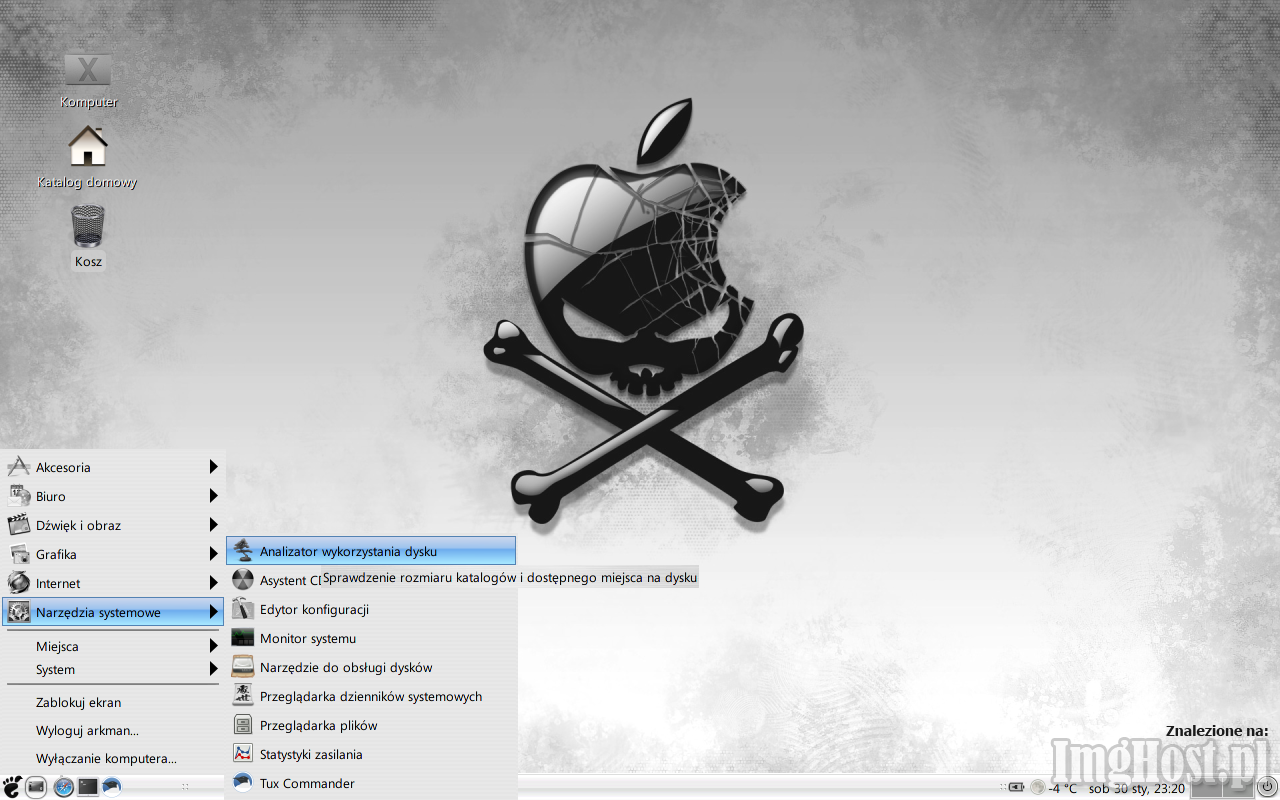Click the clock showing sob 30 sty, 23:20
The width and height of the screenshot is (1280, 800).
1137,788
